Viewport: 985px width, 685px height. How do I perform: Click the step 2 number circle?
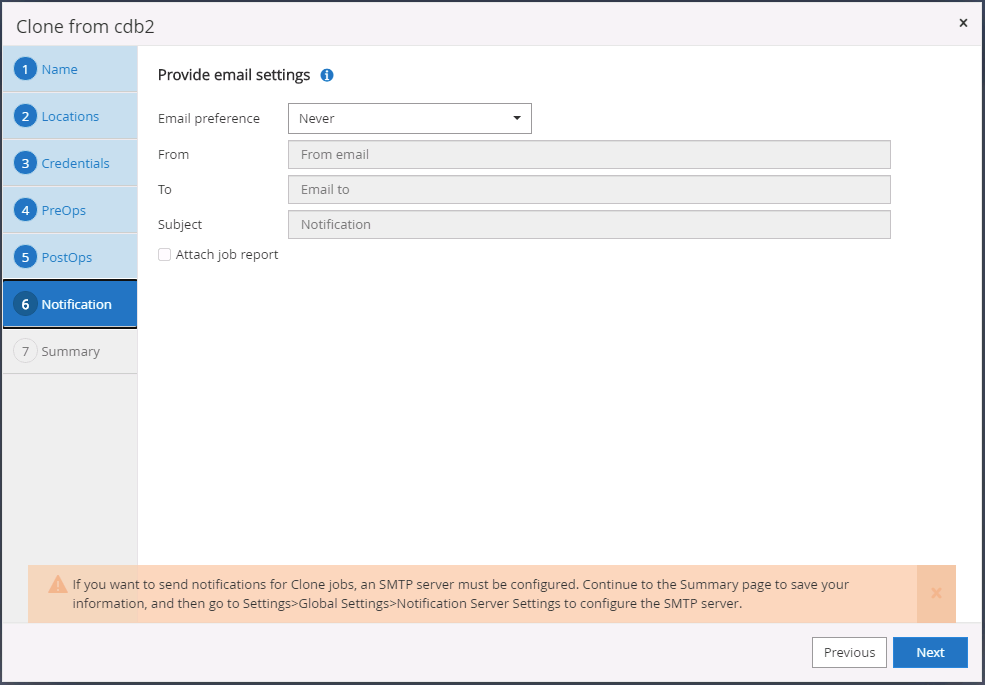pos(25,116)
